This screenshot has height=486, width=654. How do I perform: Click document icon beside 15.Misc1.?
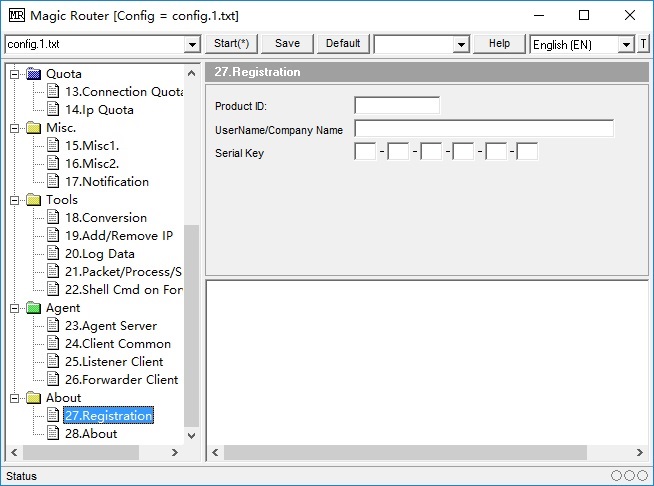[x=53, y=145]
